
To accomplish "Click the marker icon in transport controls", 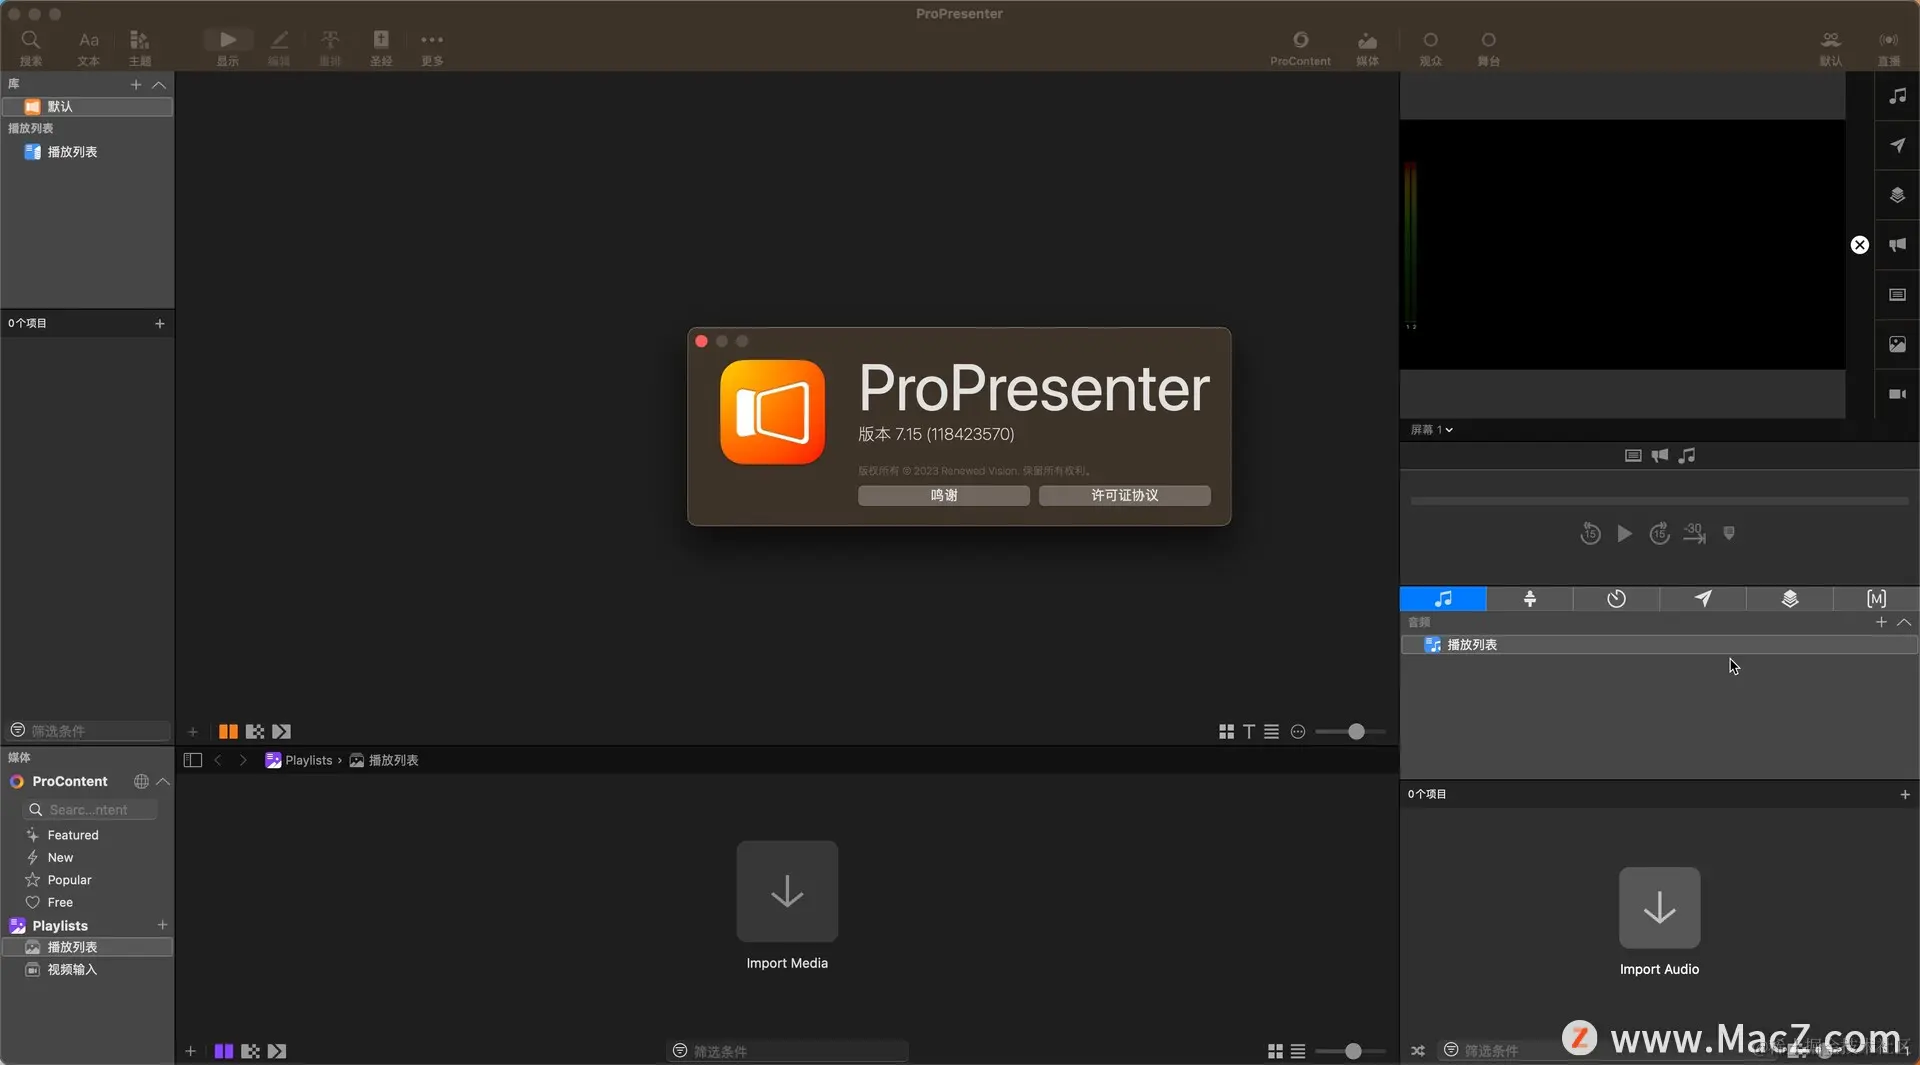I will click(1729, 534).
